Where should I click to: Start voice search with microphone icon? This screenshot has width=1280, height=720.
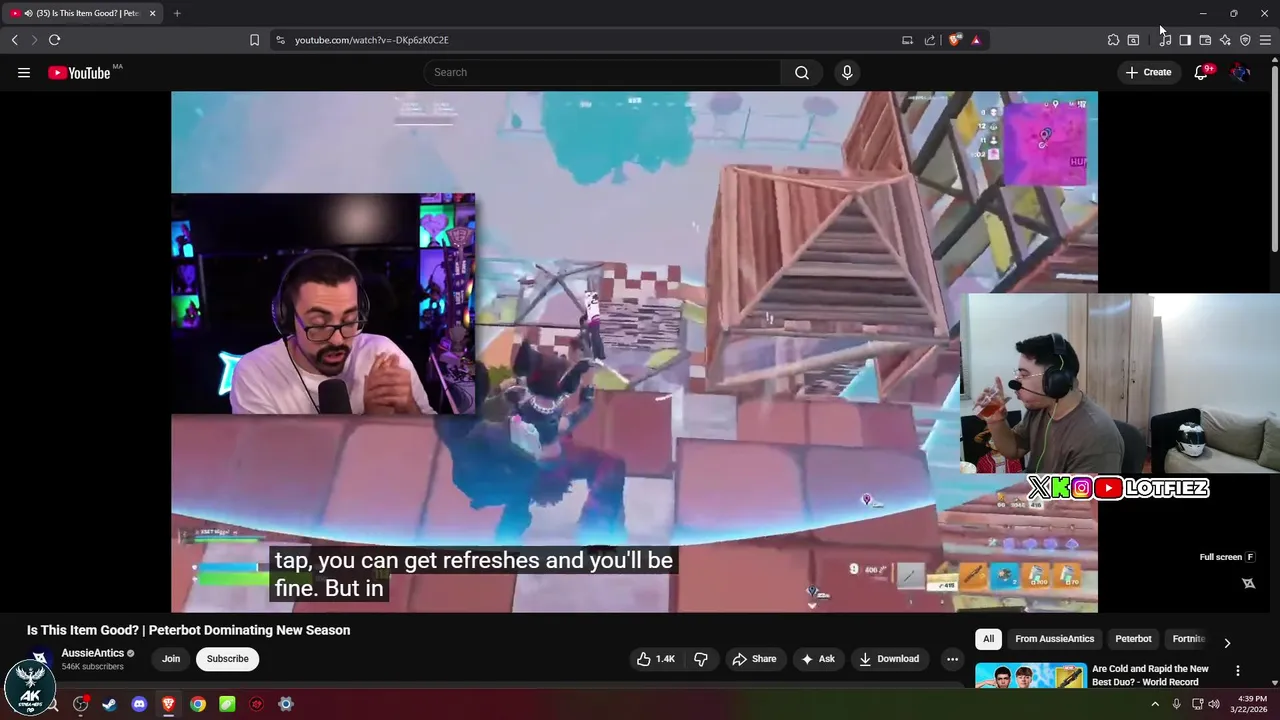[847, 72]
